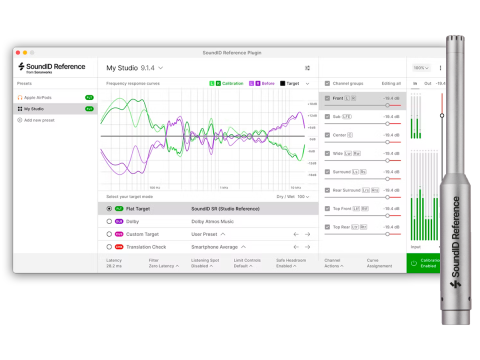Screen dimensions: 480x360
Task: Go to previous Custom Target preset arrow
Action: (296, 234)
